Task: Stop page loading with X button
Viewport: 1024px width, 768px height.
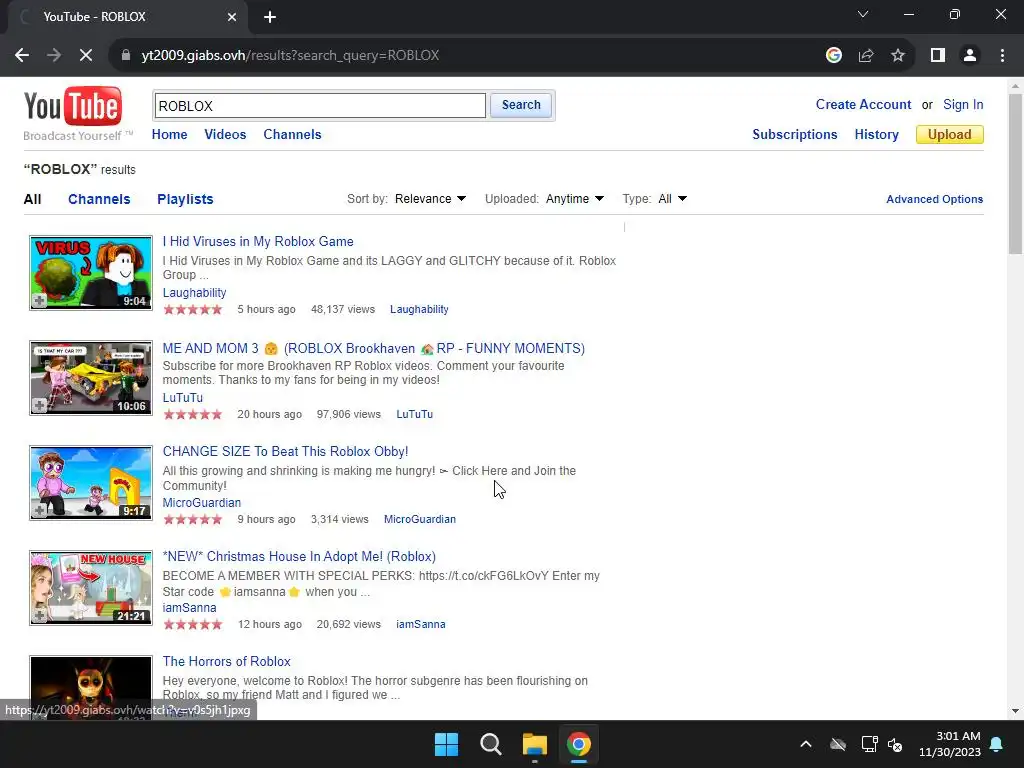Action: pos(86,56)
